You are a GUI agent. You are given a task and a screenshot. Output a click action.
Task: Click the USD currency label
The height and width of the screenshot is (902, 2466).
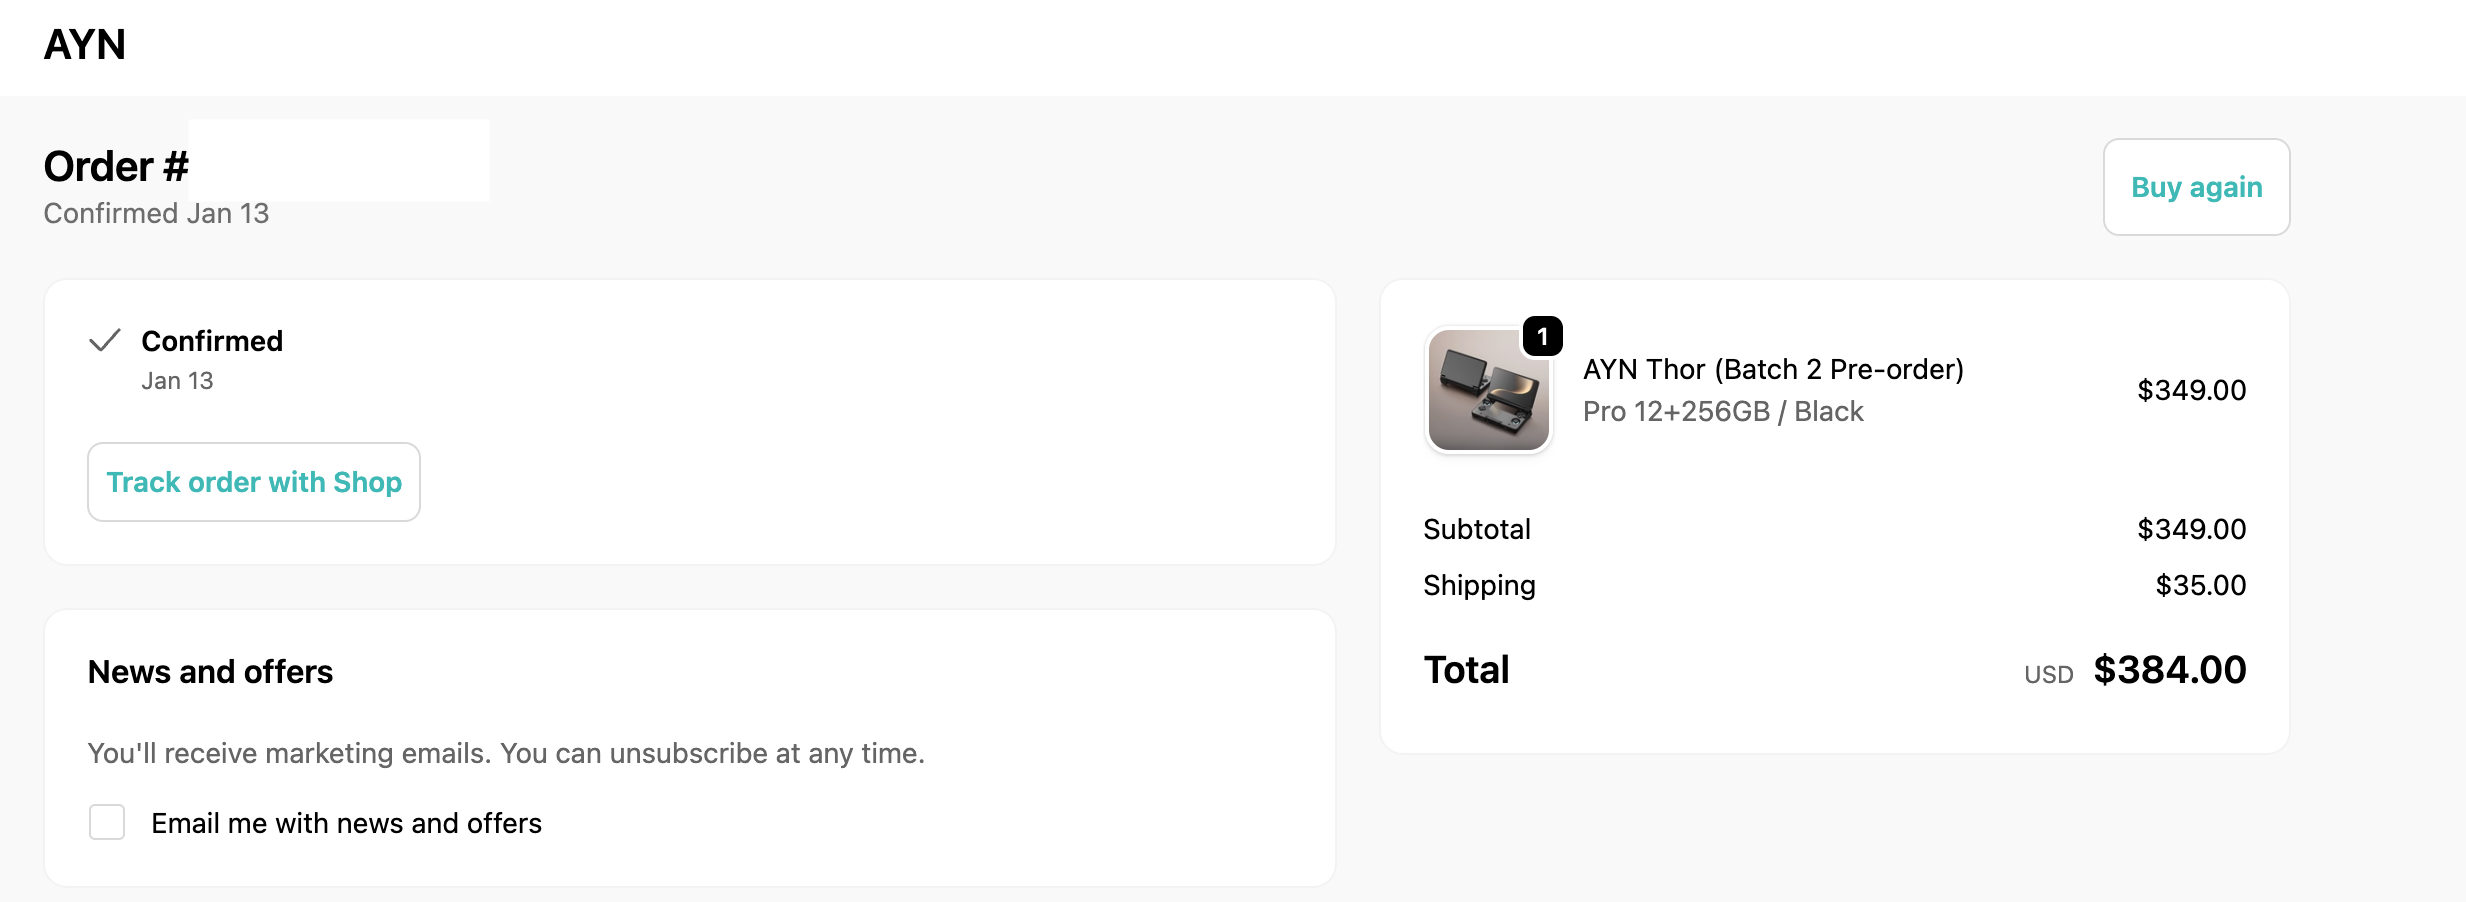click(2049, 675)
